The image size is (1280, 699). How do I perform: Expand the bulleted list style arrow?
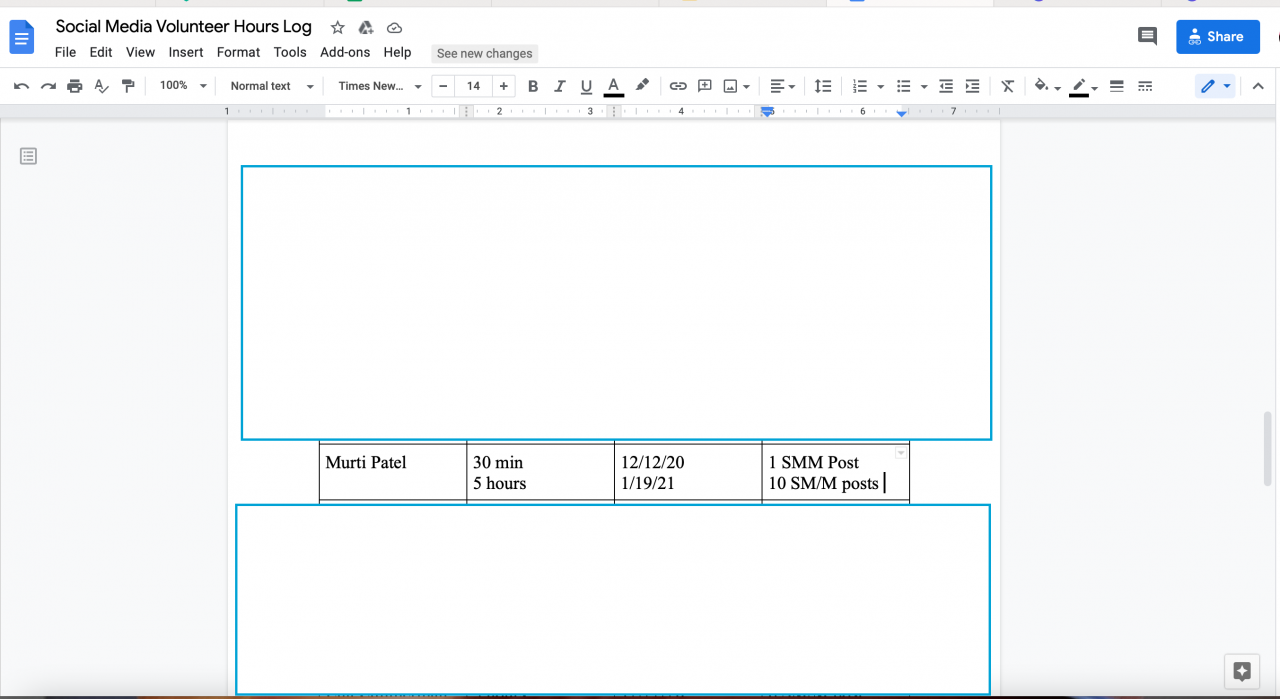[923, 87]
